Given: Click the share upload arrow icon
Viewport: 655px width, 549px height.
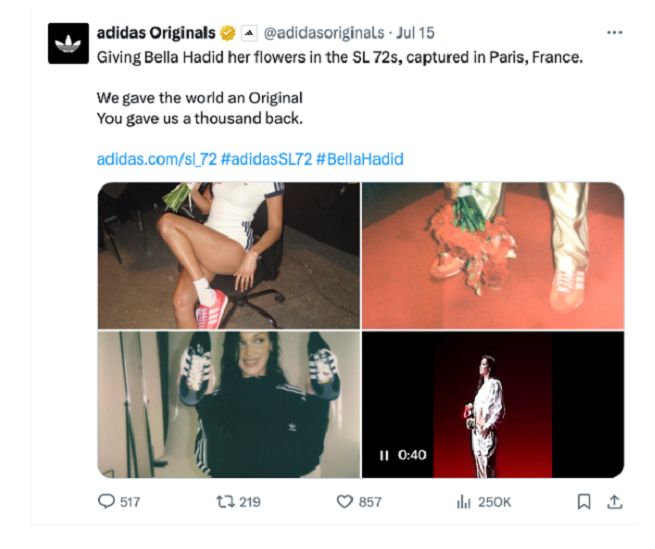Looking at the screenshot, I should (615, 501).
